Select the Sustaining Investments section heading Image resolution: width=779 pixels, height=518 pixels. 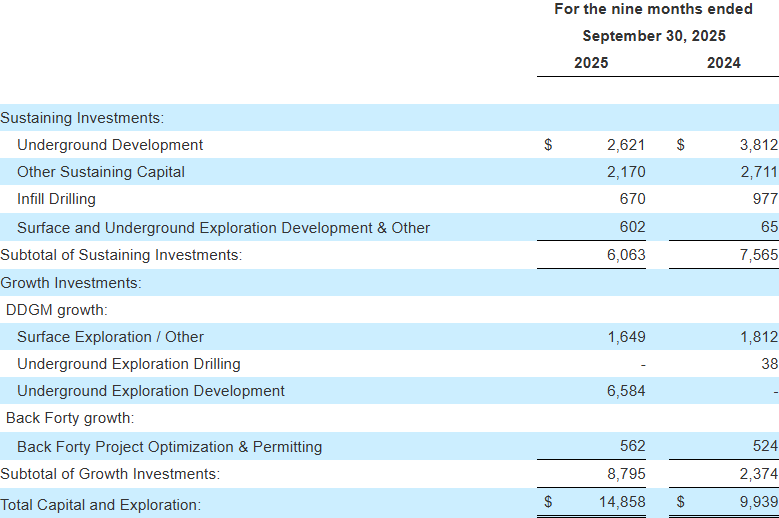click(82, 118)
